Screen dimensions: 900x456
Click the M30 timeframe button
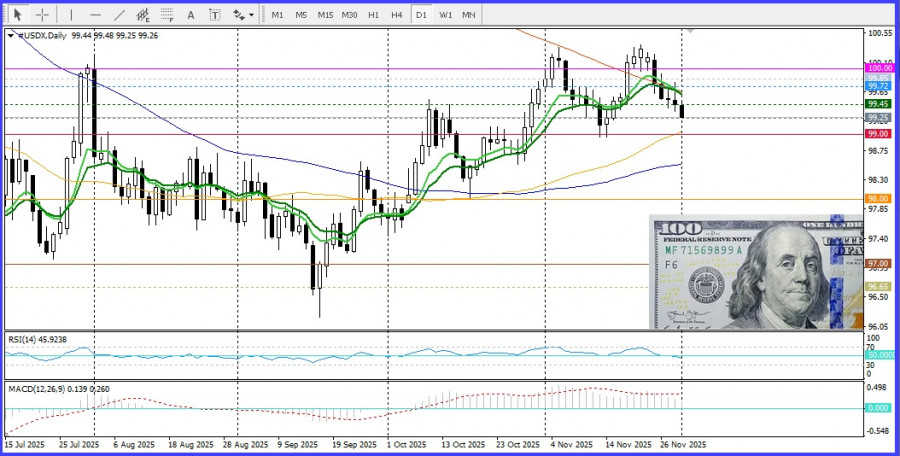[349, 15]
